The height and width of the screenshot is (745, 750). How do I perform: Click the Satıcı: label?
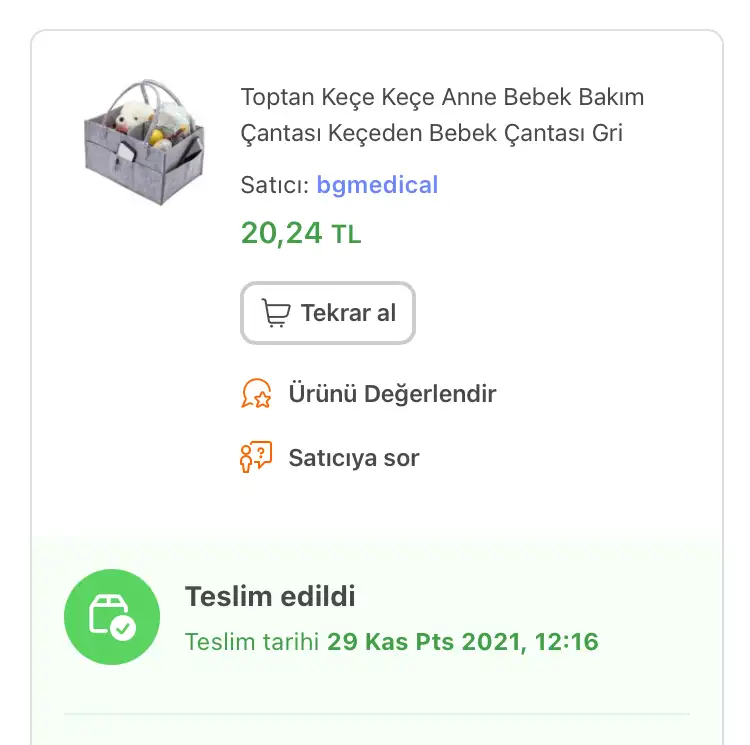tap(274, 185)
